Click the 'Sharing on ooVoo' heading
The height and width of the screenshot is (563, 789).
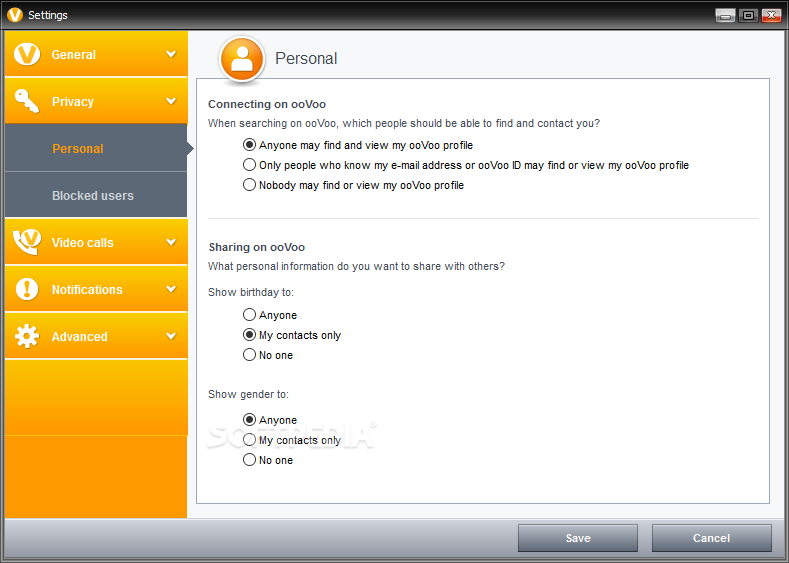257,247
